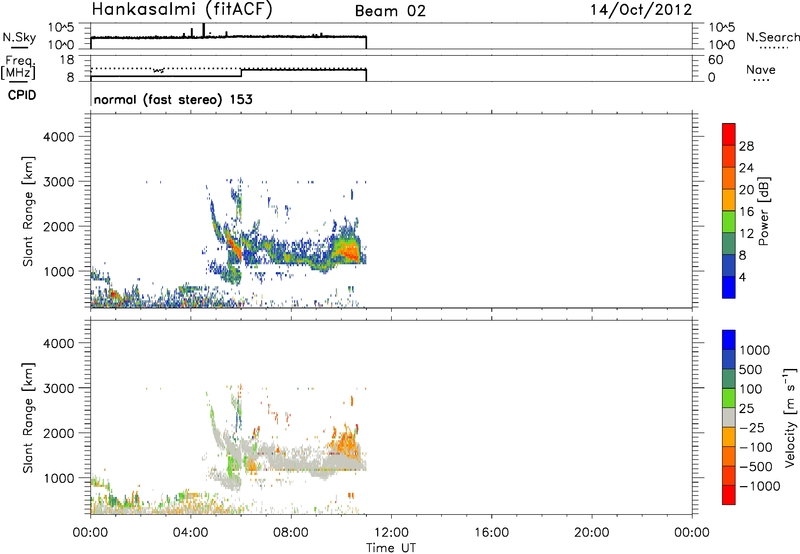Click the CPID row label
The height and width of the screenshot is (554, 800).
(x=21, y=95)
